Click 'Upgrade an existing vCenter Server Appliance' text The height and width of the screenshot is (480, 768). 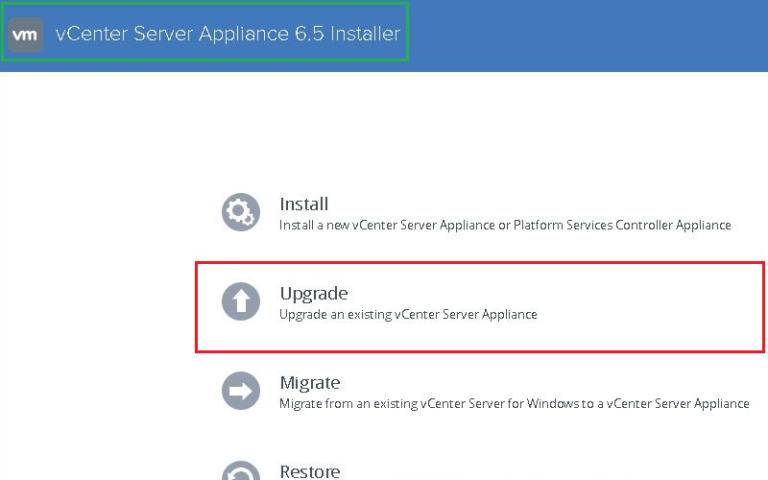point(408,314)
